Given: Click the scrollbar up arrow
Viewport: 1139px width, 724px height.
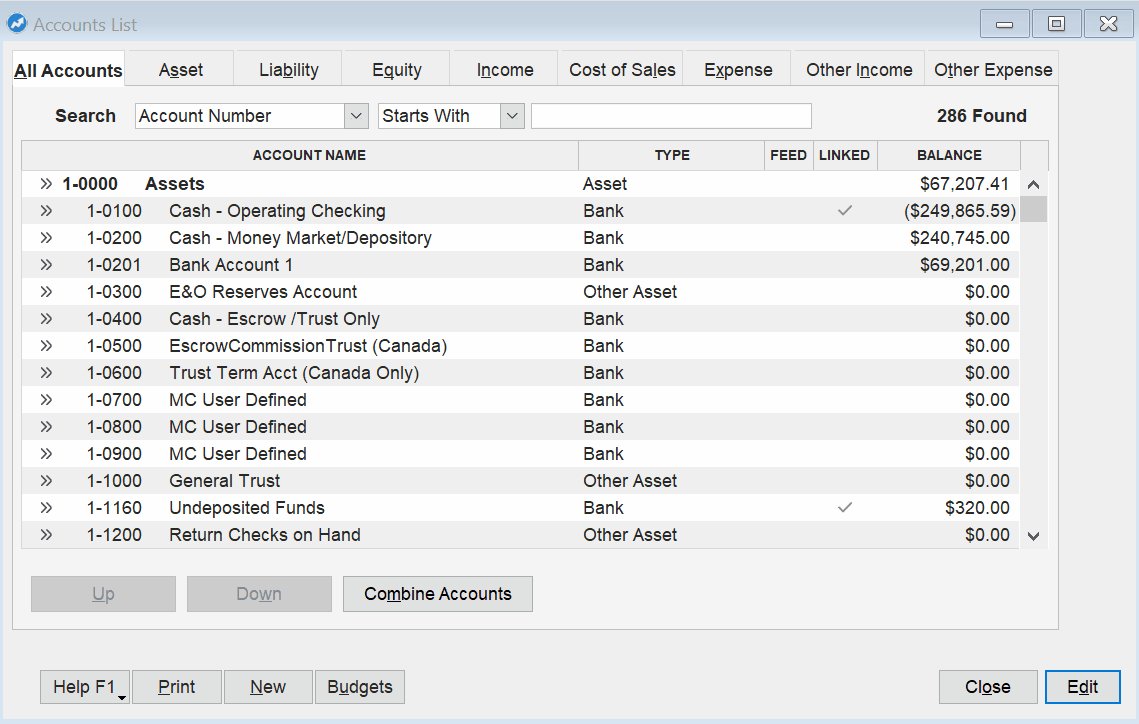Looking at the screenshot, I should tap(1033, 184).
